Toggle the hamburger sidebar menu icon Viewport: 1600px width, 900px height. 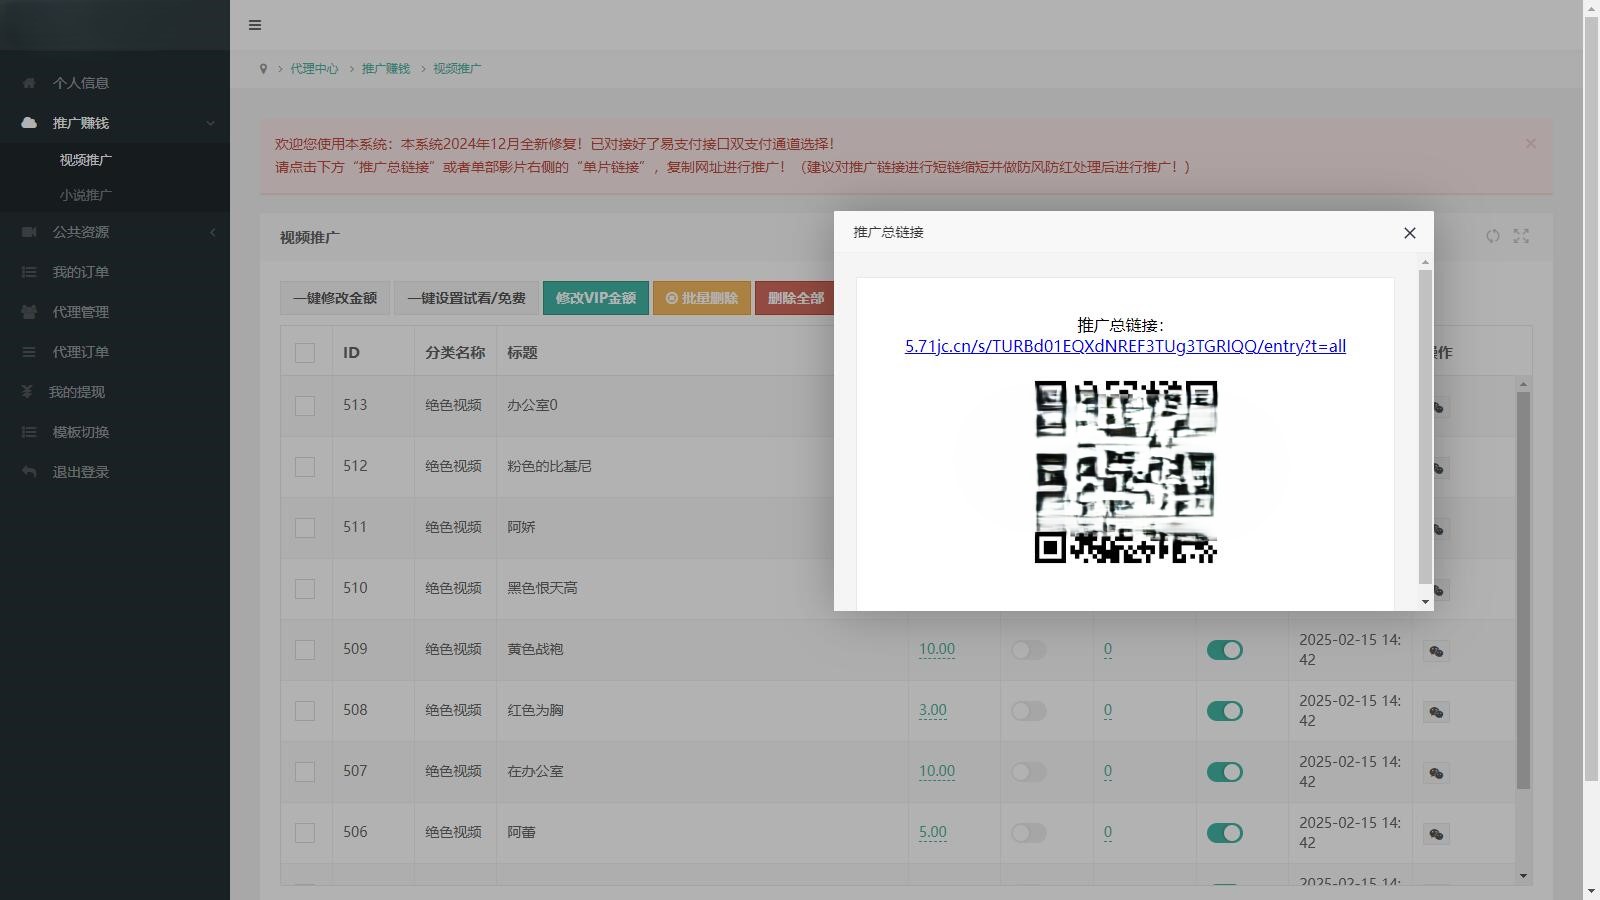coord(255,25)
